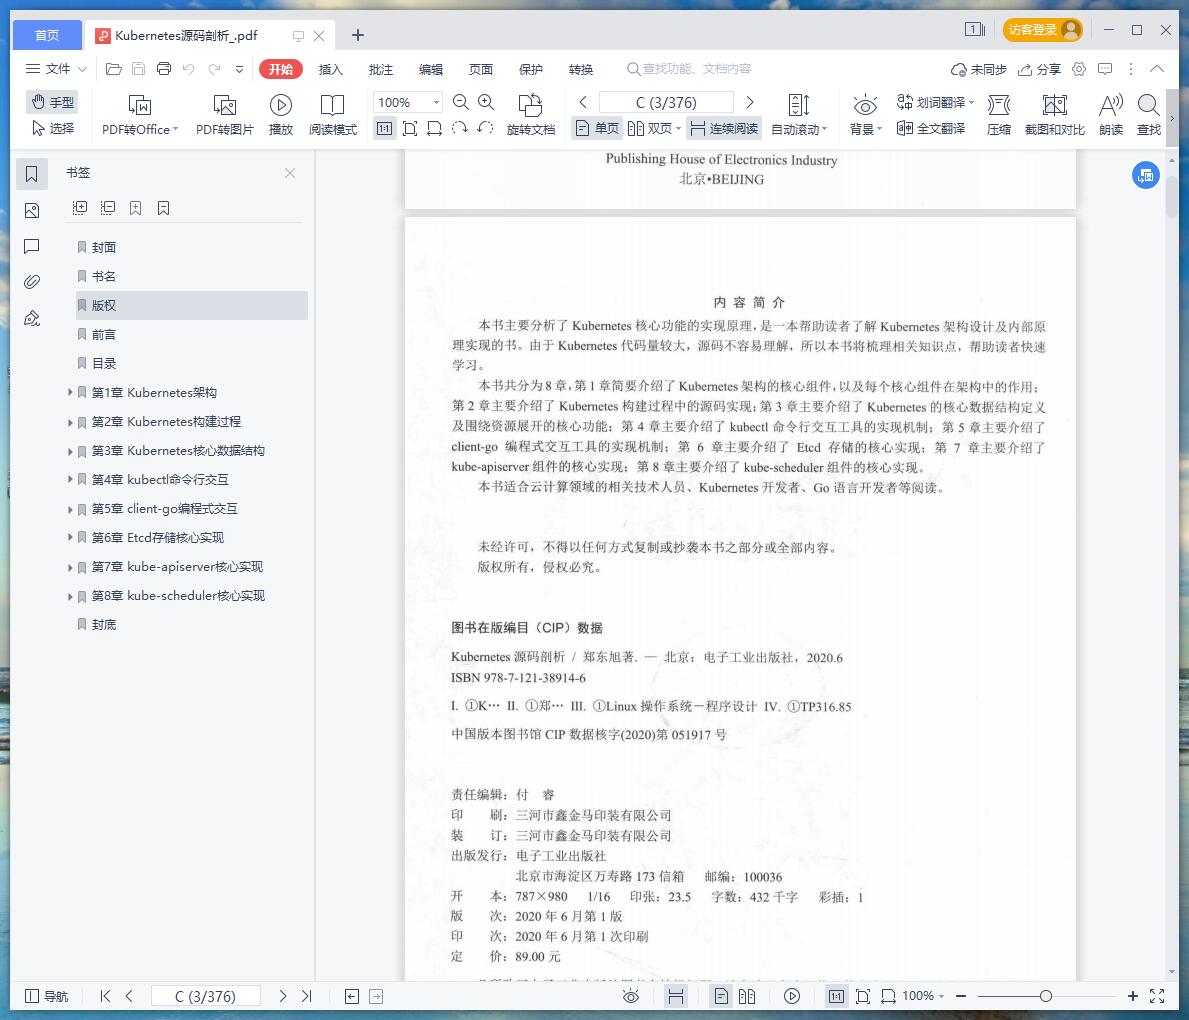Viewport: 1189px width, 1020px height.
Task: Enter fullscreen from status bar
Action: coord(1157,996)
